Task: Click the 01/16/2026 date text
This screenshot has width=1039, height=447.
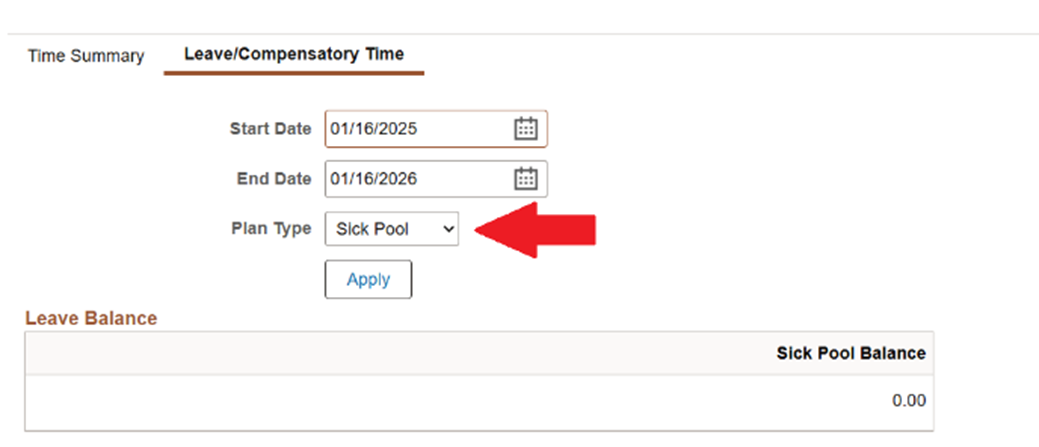Action: pos(374,179)
